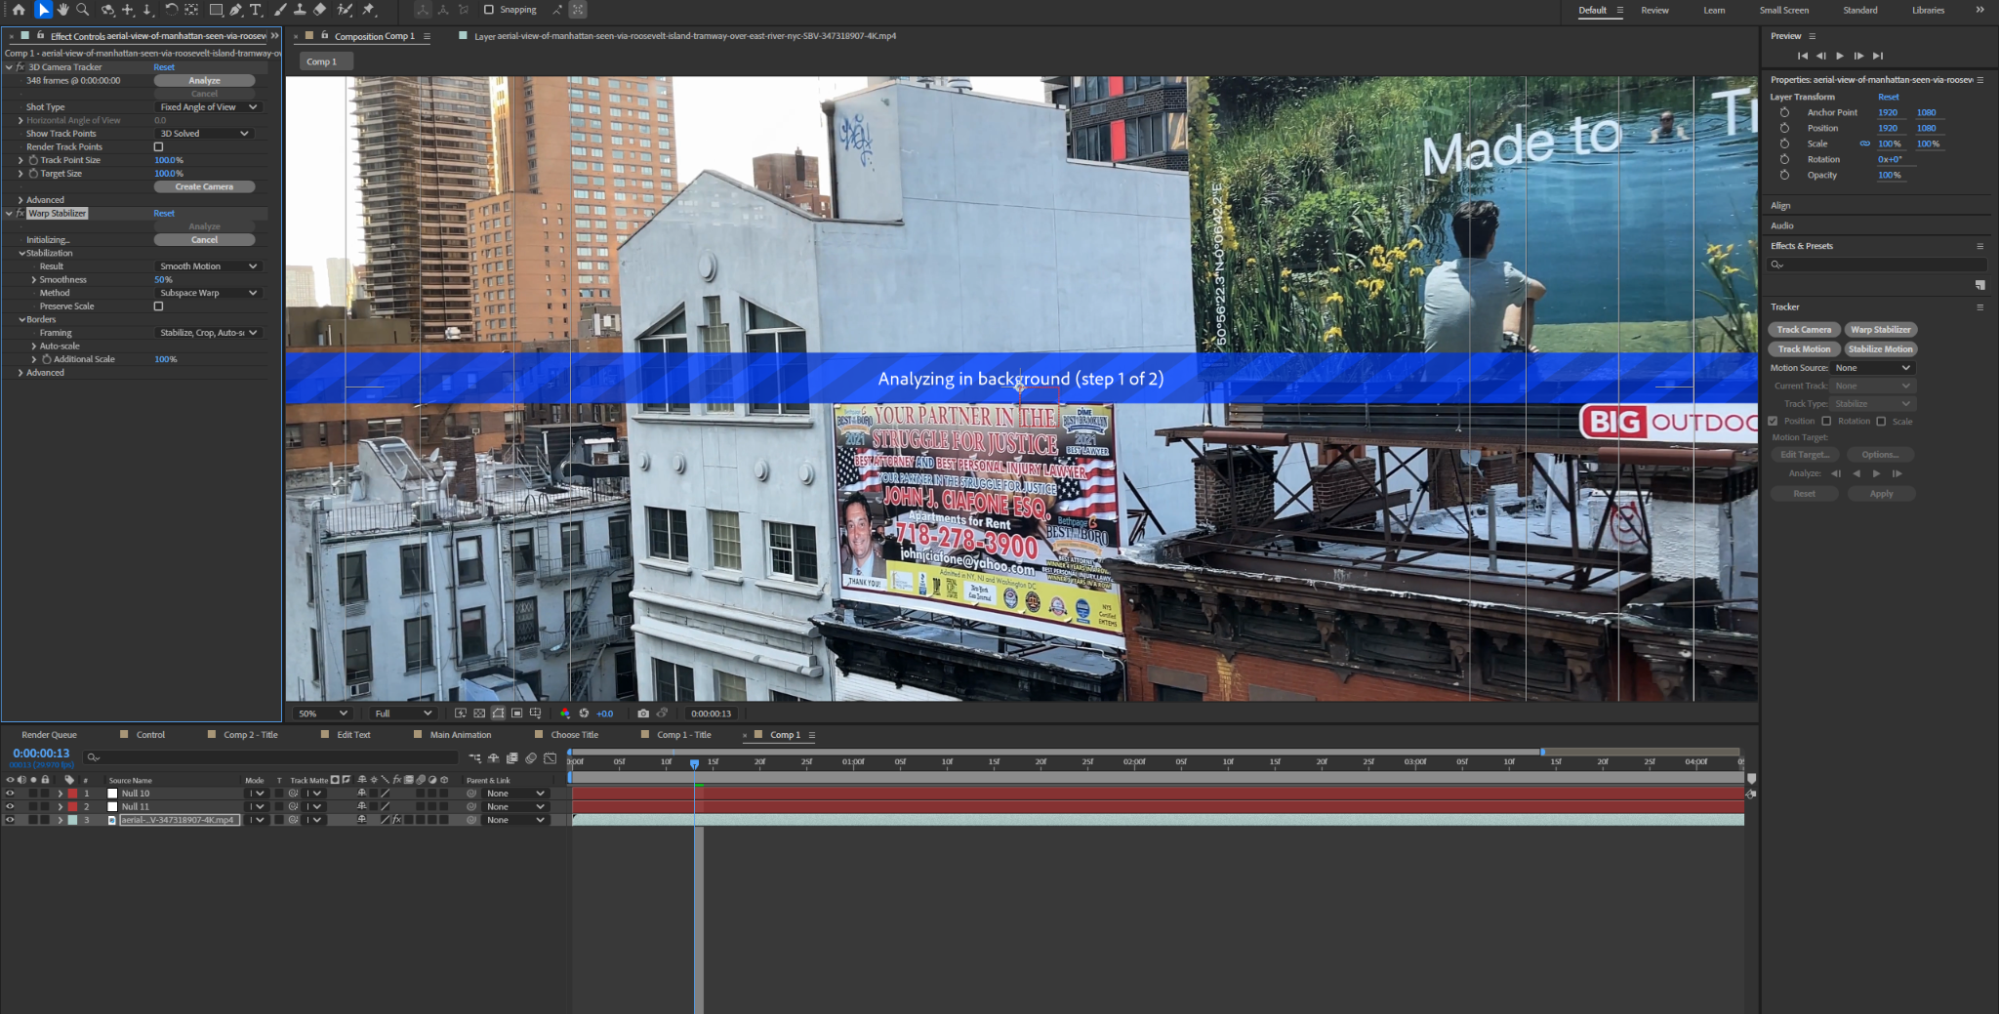This screenshot has height=1015, width=1999.
Task: Switch to the Libraries workspace
Action: [1927, 10]
